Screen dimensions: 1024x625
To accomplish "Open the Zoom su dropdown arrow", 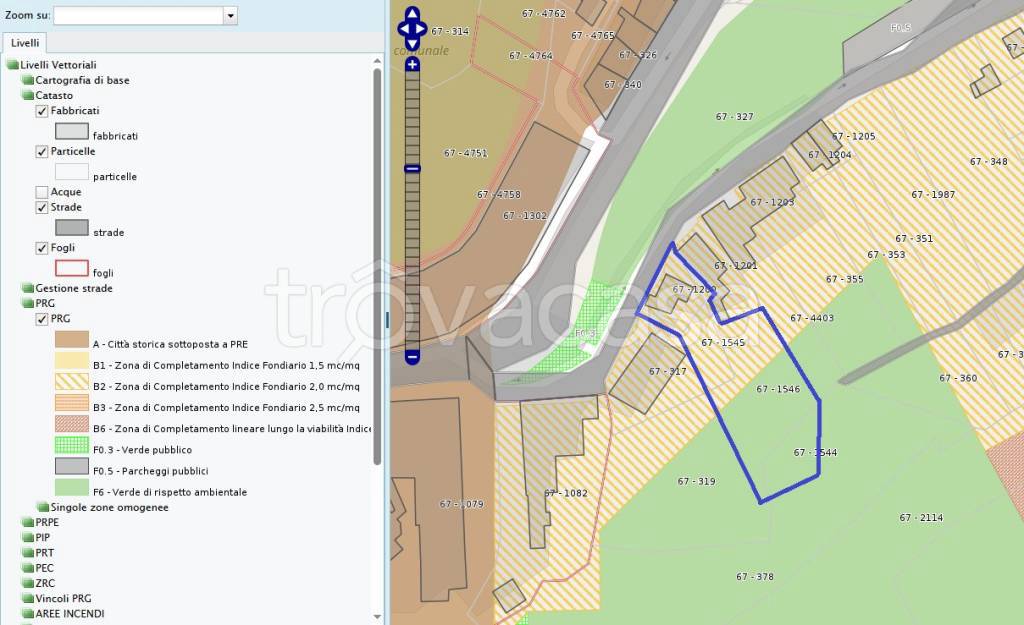I will coord(230,16).
